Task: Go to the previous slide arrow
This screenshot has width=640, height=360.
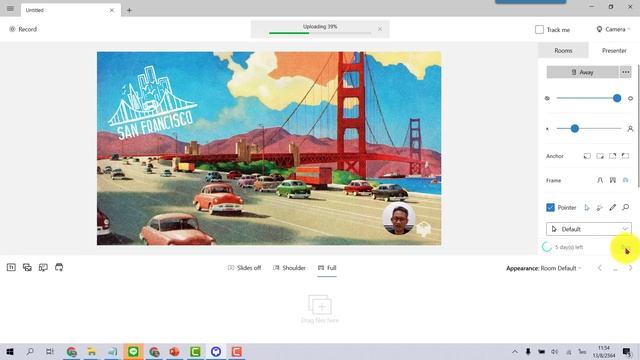Action: 600,268
